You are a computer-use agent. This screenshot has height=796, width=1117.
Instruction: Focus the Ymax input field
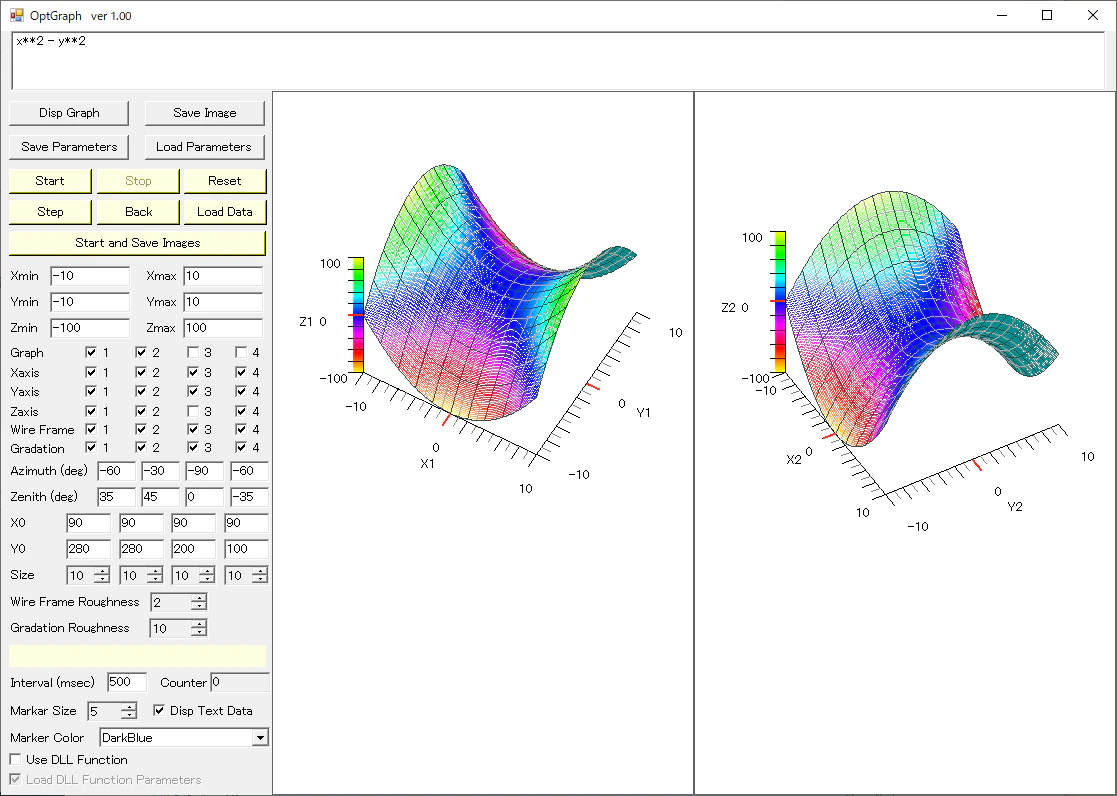pyautogui.click(x=223, y=301)
